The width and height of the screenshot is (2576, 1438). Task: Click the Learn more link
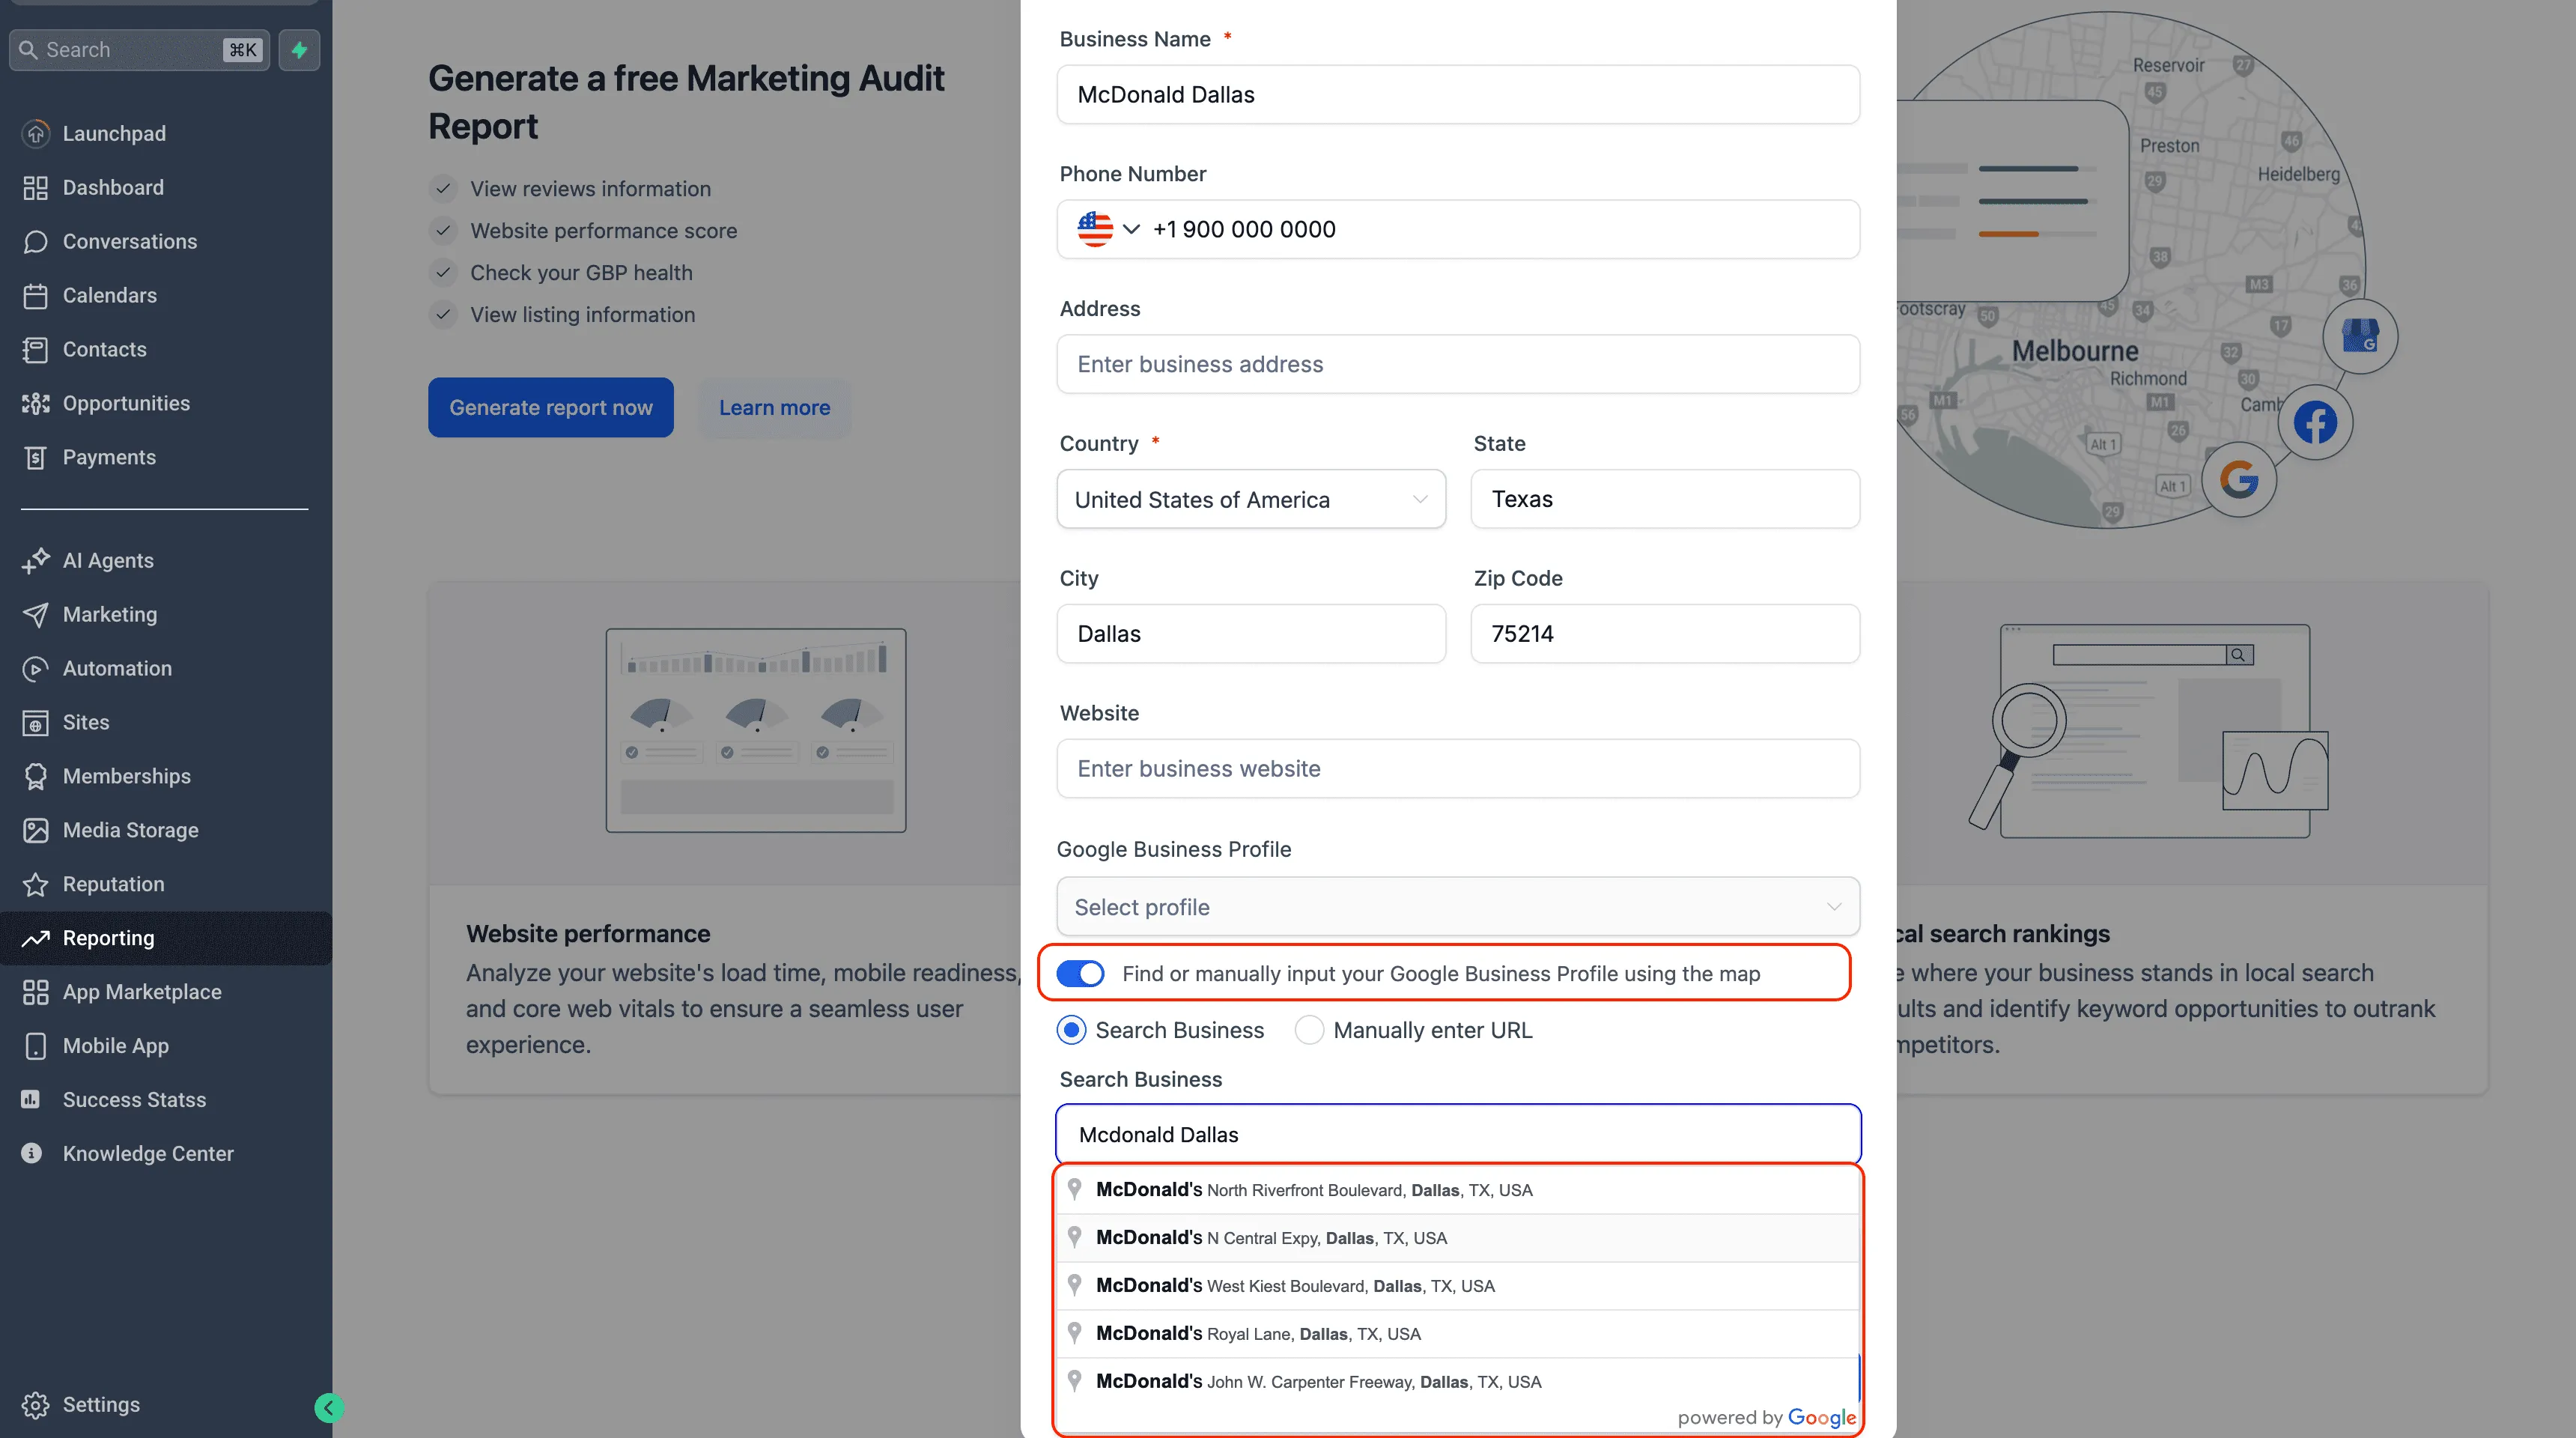(x=774, y=407)
